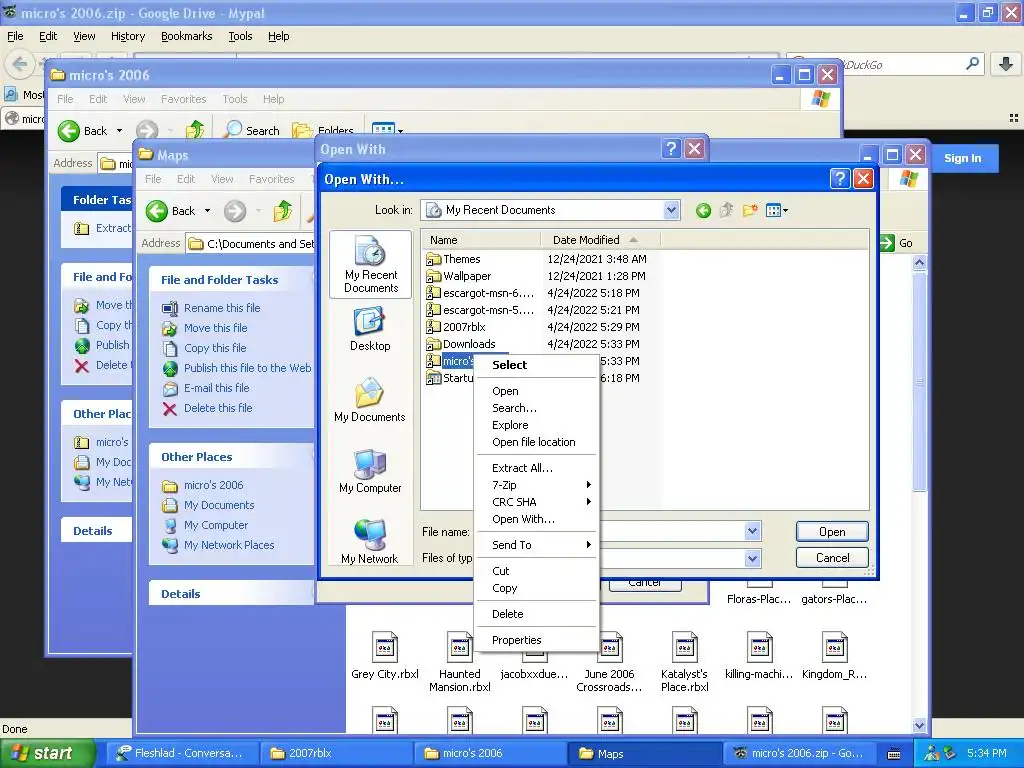Open Bookmarks menu in browser
The width and height of the screenshot is (1024, 768).
(x=187, y=37)
